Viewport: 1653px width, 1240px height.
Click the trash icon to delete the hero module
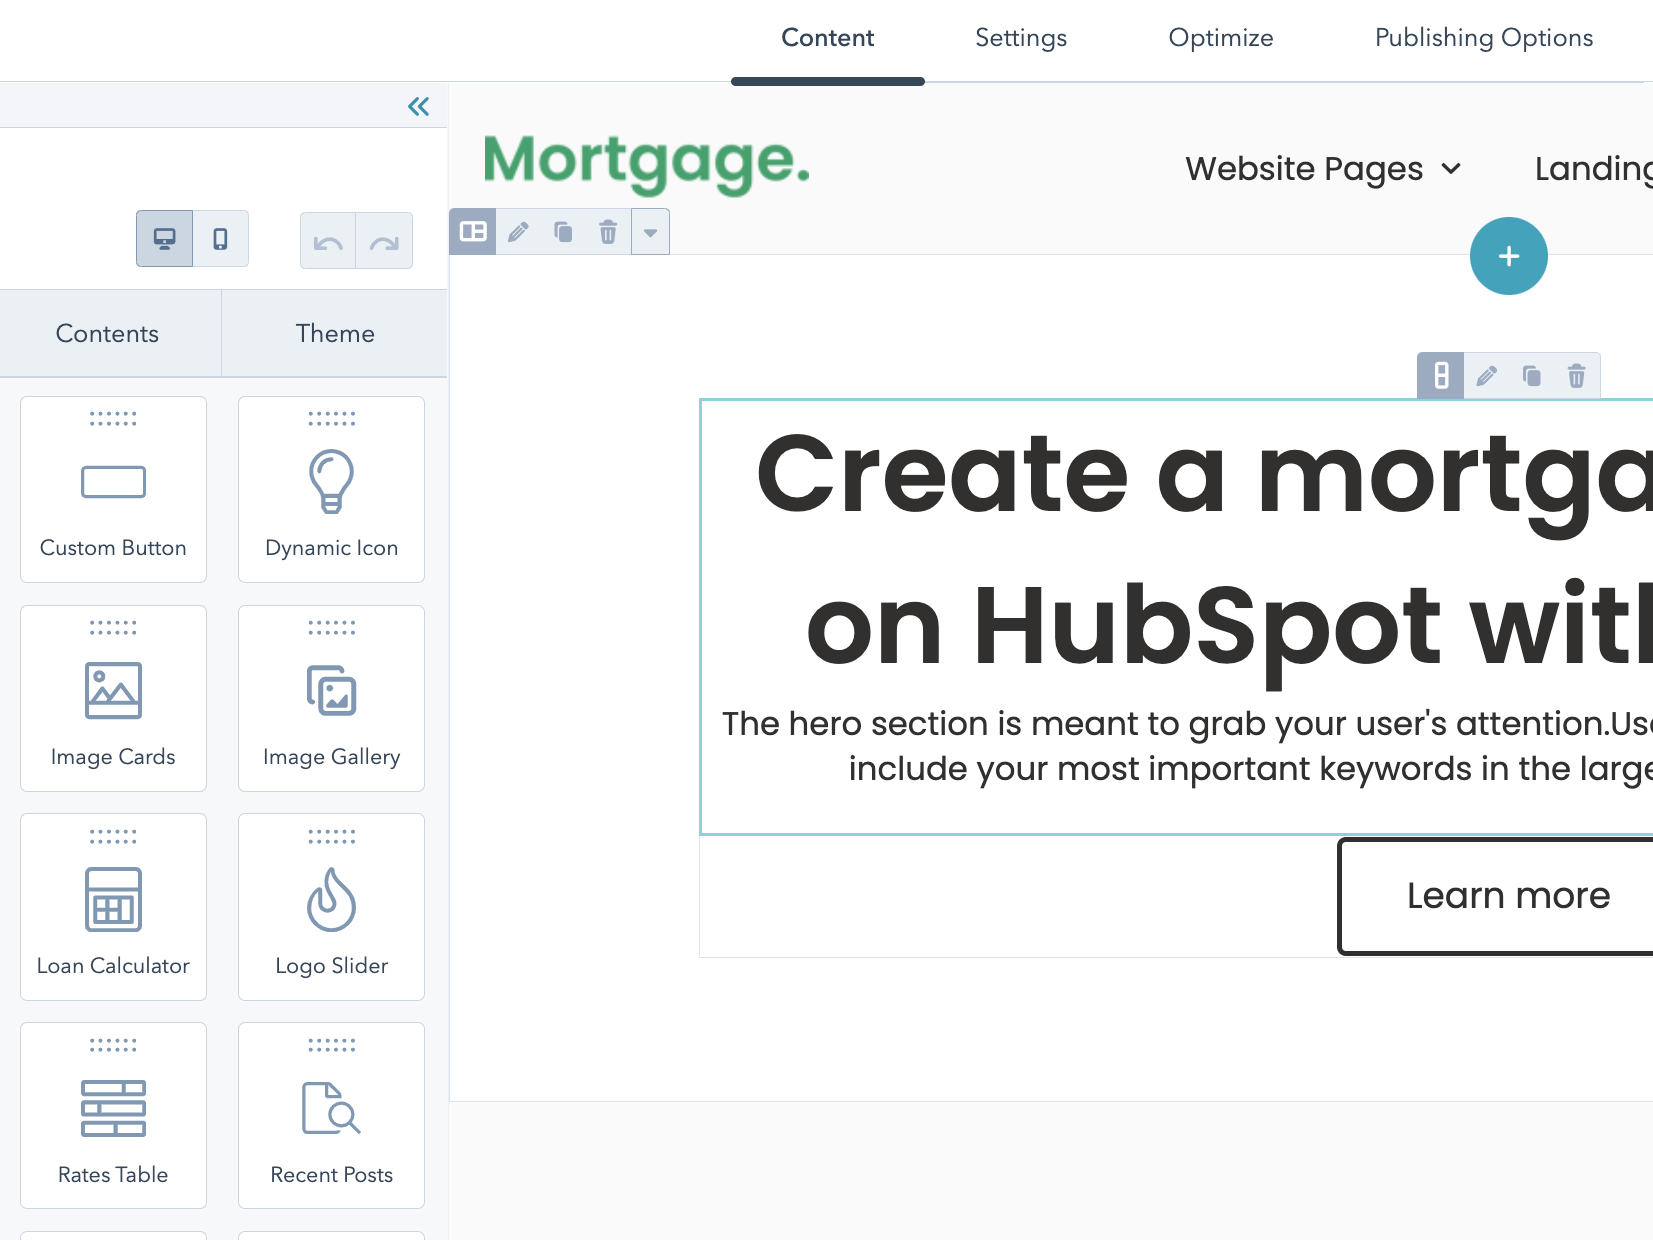1577,376
